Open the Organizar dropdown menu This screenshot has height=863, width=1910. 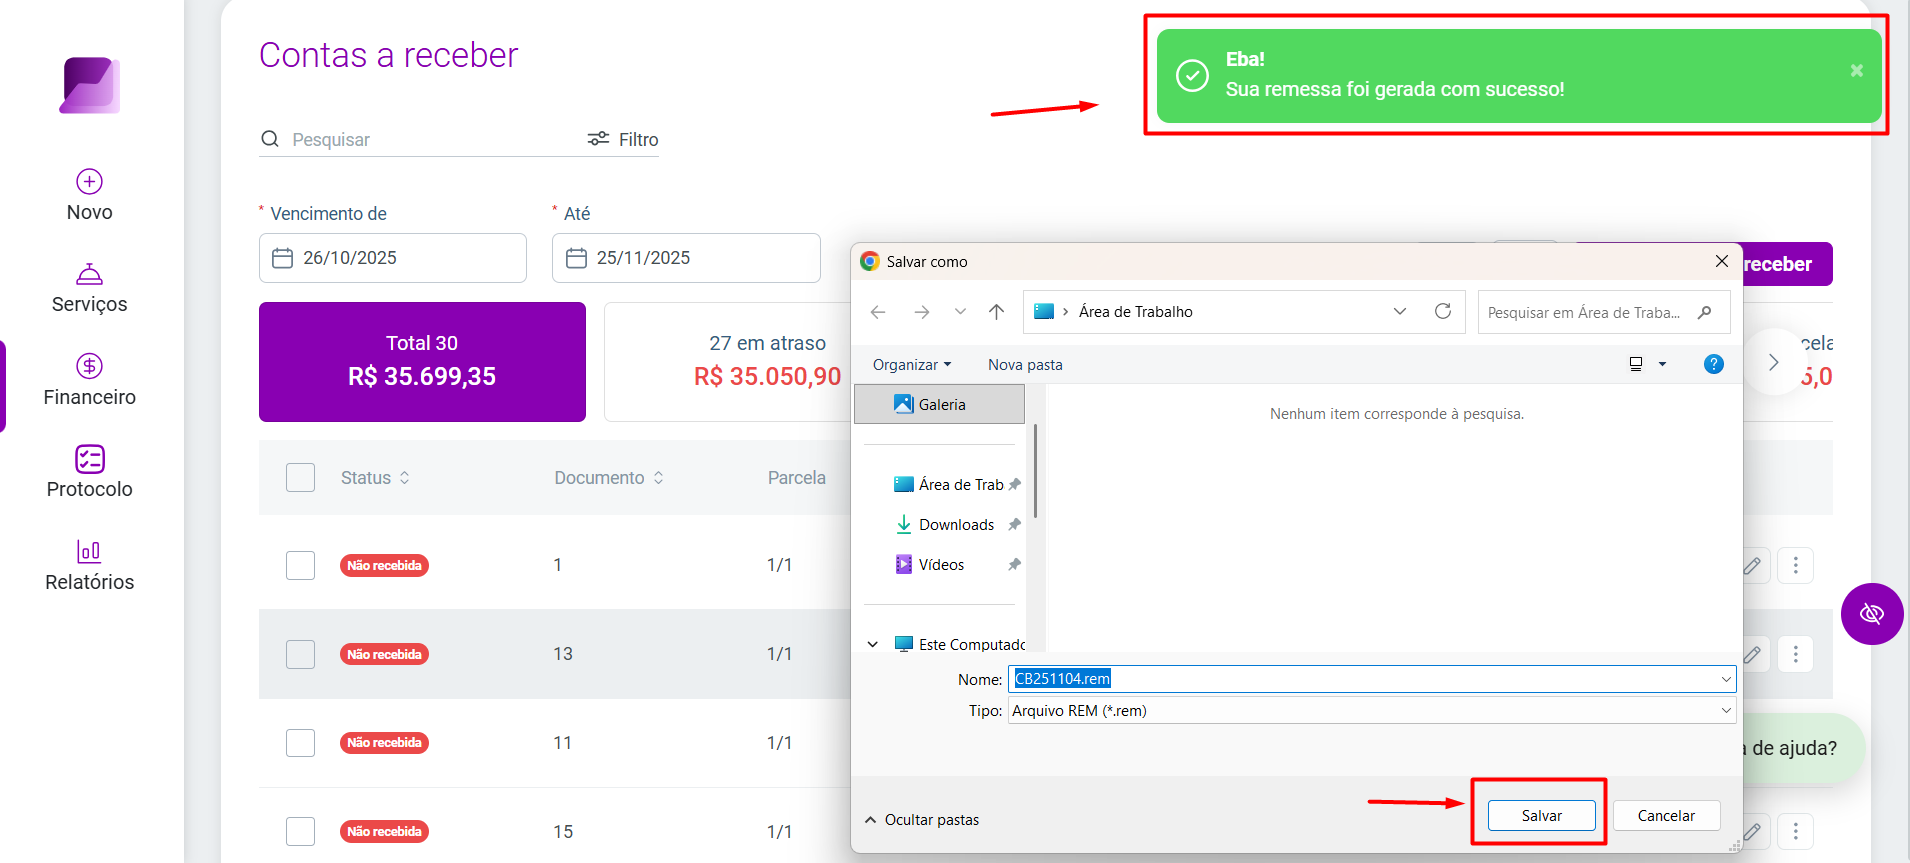pyautogui.click(x=912, y=365)
